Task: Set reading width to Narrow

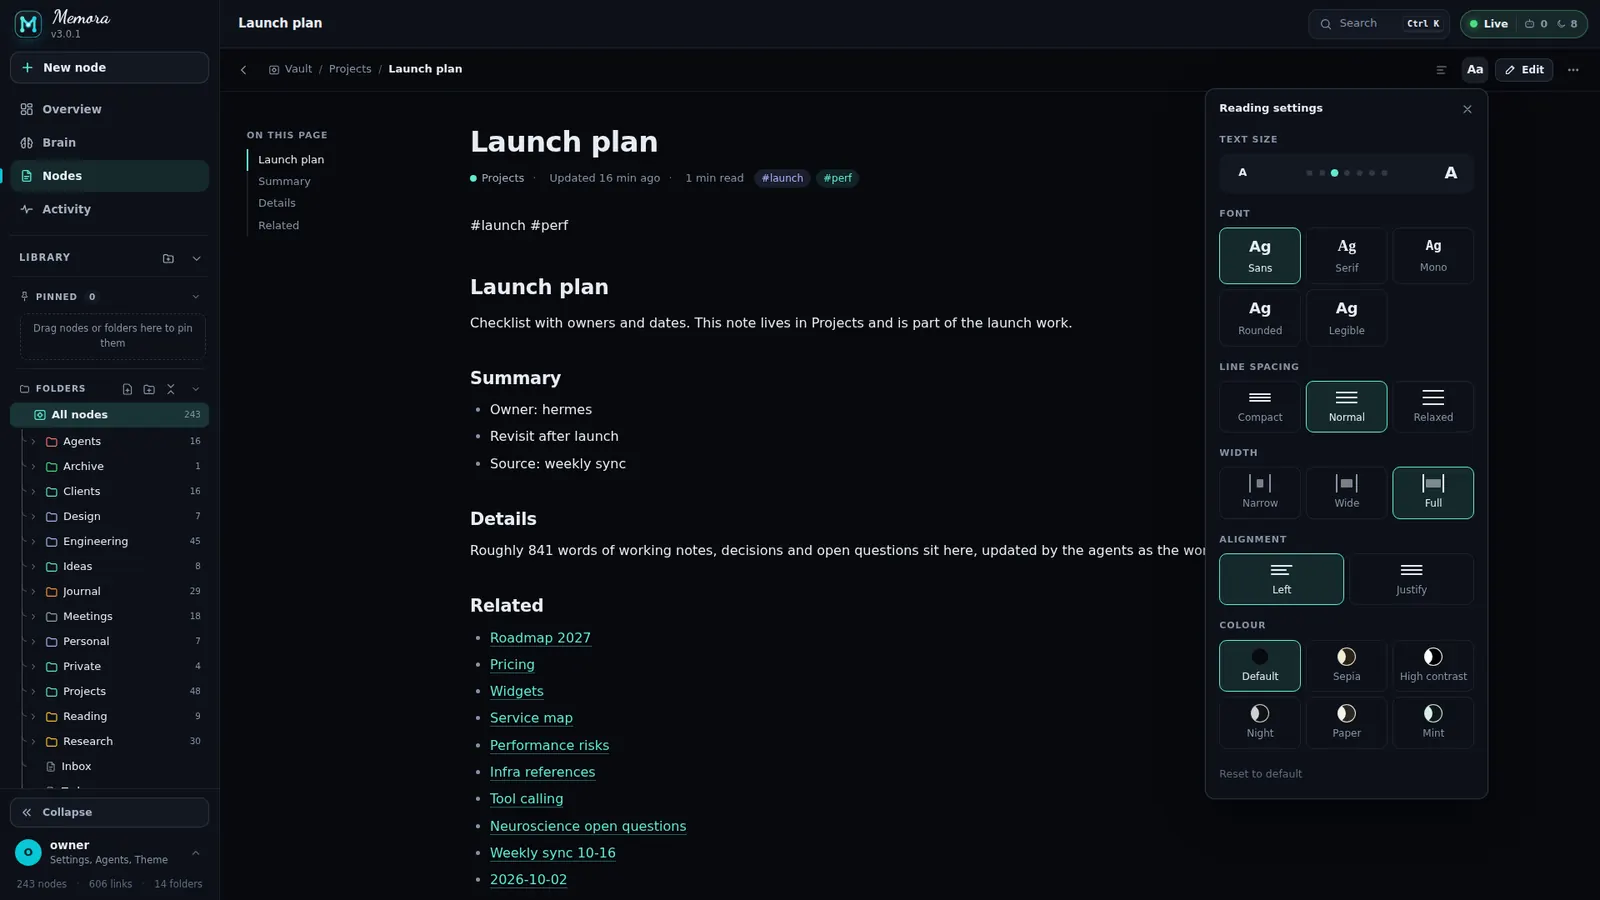Action: pos(1260,493)
